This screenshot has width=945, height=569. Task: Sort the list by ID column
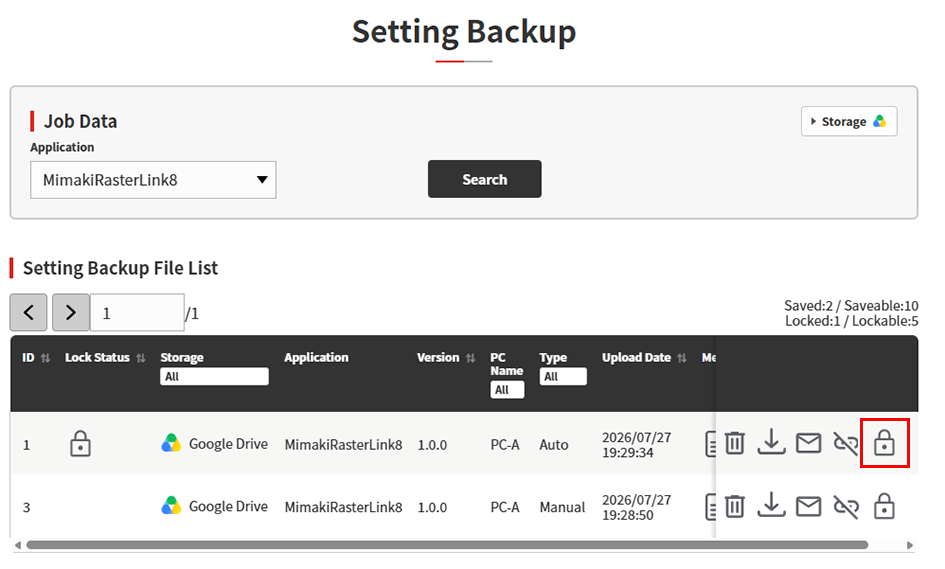(45, 358)
